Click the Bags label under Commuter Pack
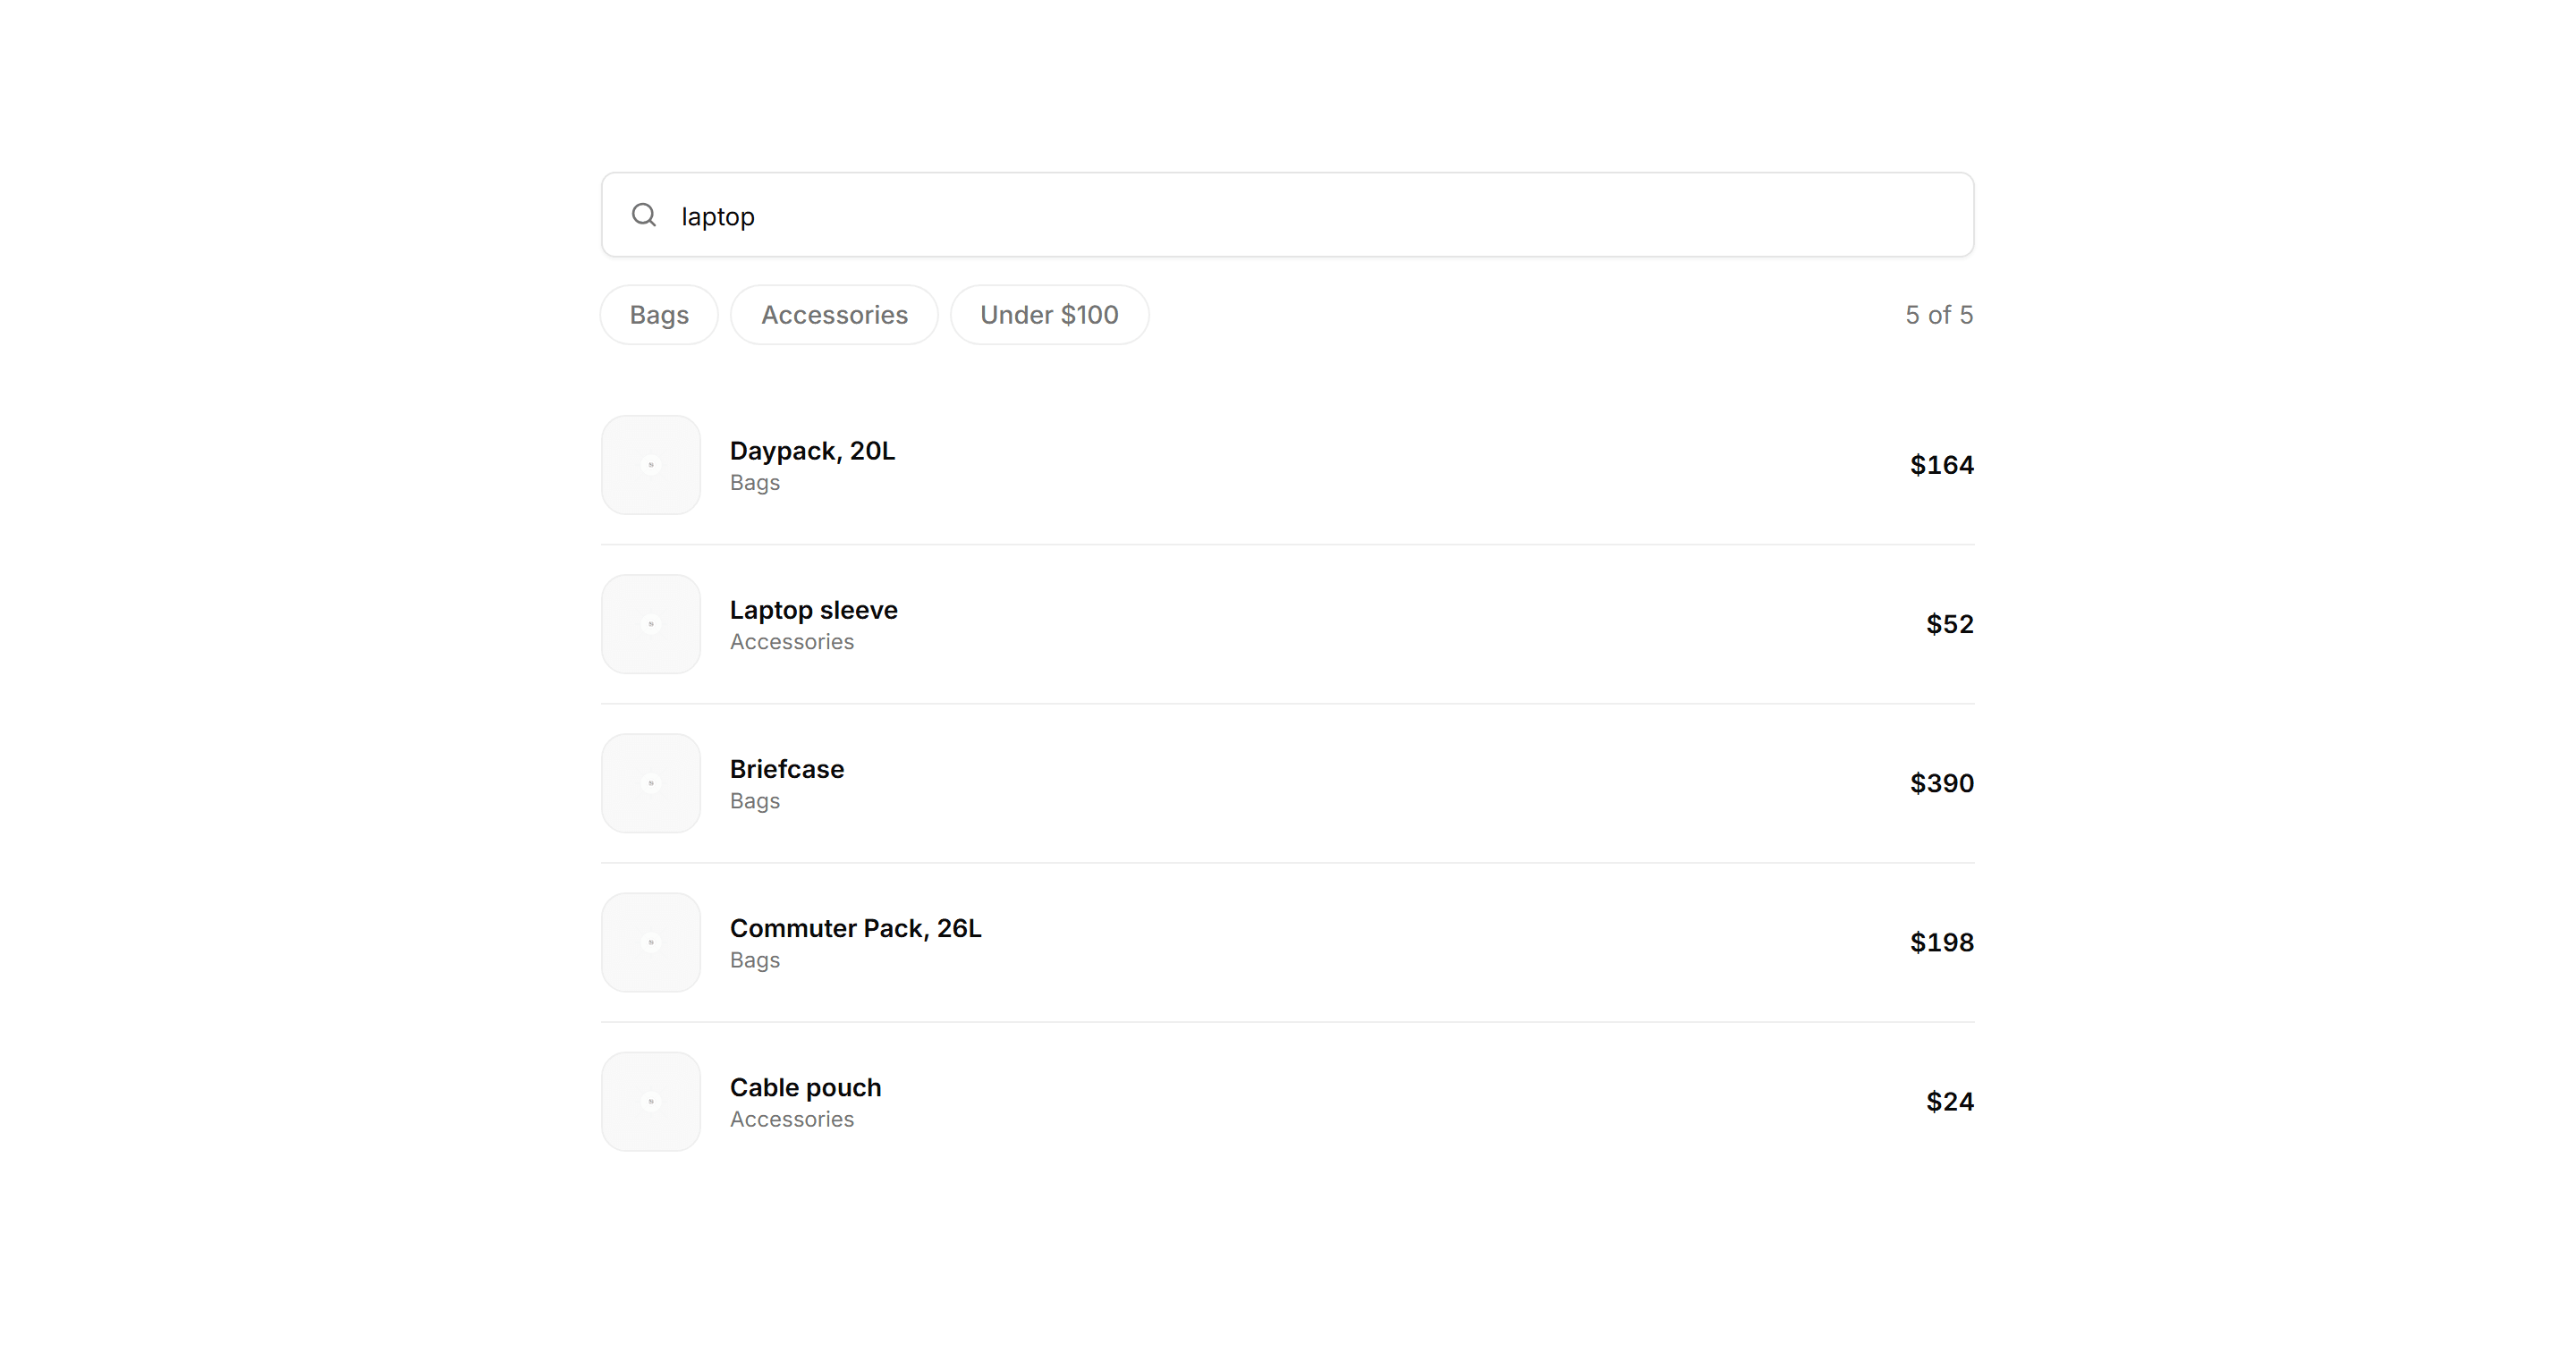 [x=754, y=960]
